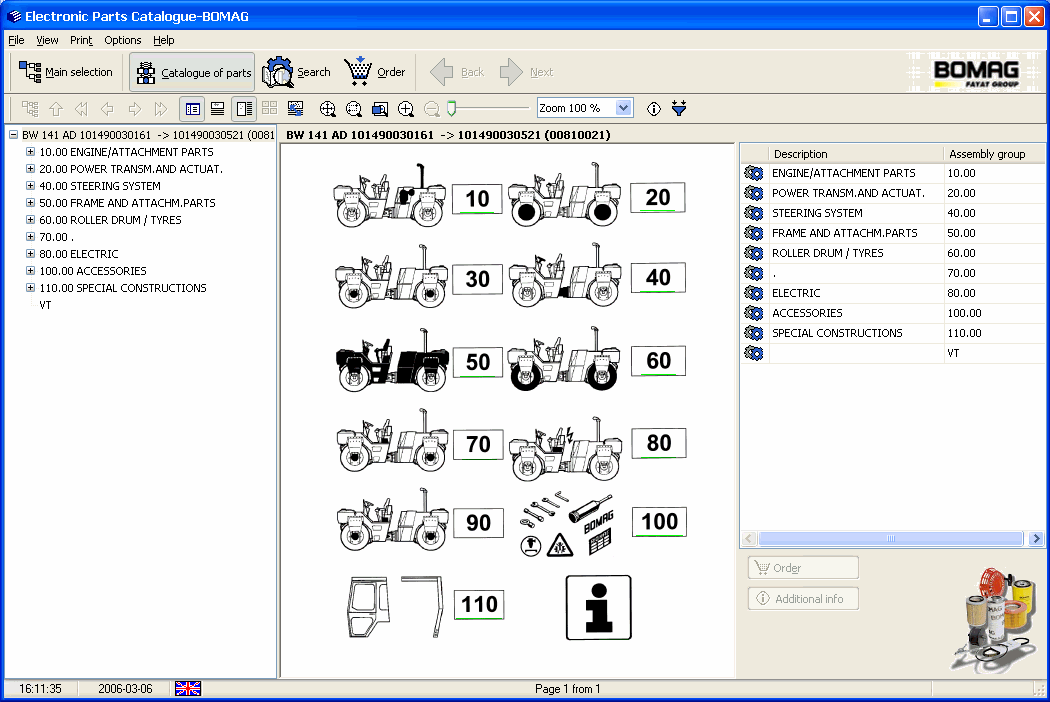This screenshot has height=702, width=1050.
Task: Click the zoom slider handle
Action: (451, 109)
